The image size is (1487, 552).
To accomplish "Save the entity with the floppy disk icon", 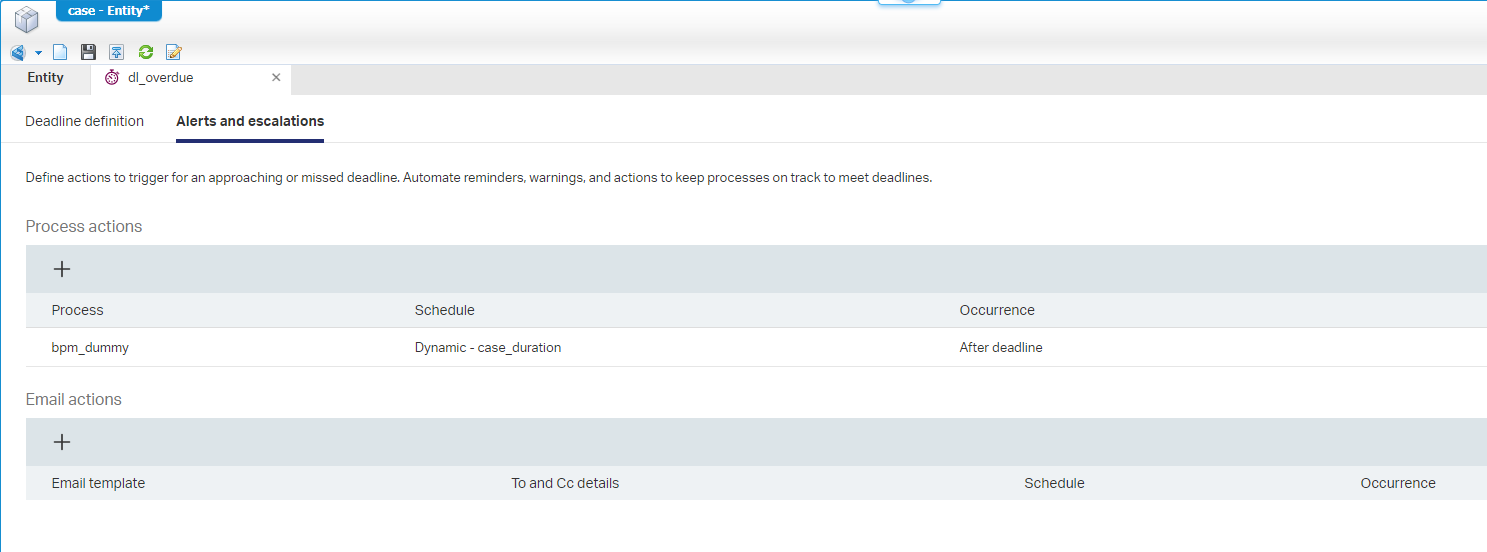I will pyautogui.click(x=88, y=52).
